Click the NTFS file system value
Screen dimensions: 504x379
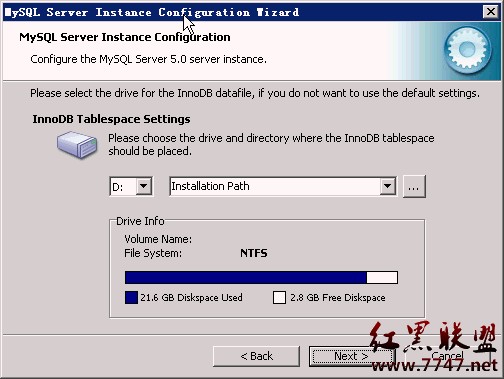click(254, 253)
